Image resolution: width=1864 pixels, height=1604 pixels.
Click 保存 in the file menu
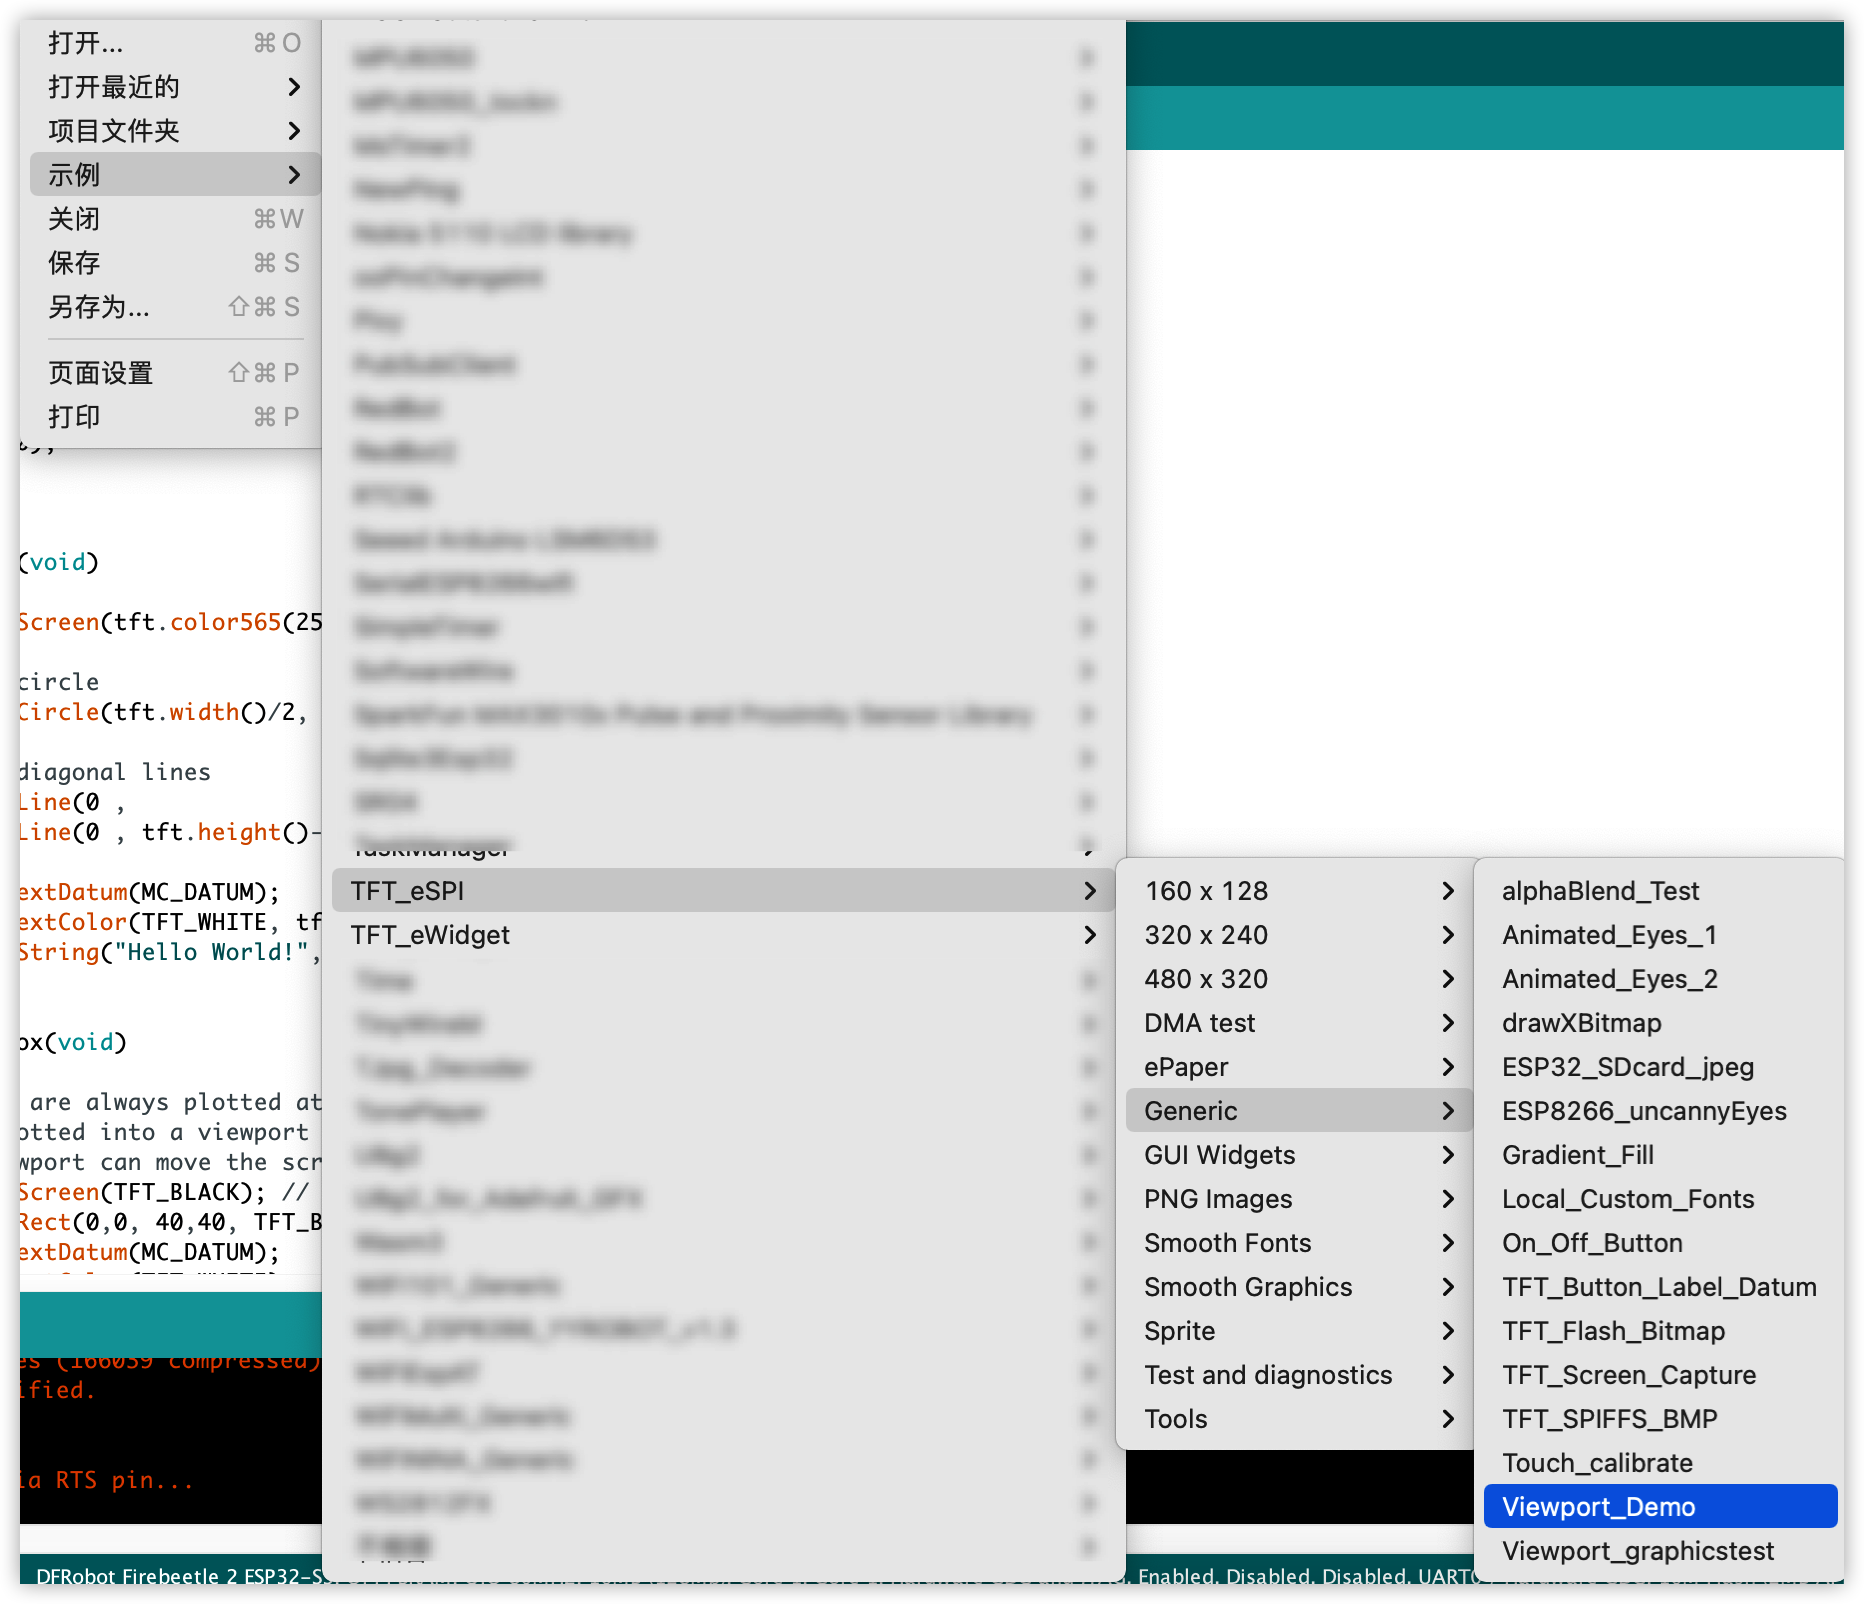(175, 263)
